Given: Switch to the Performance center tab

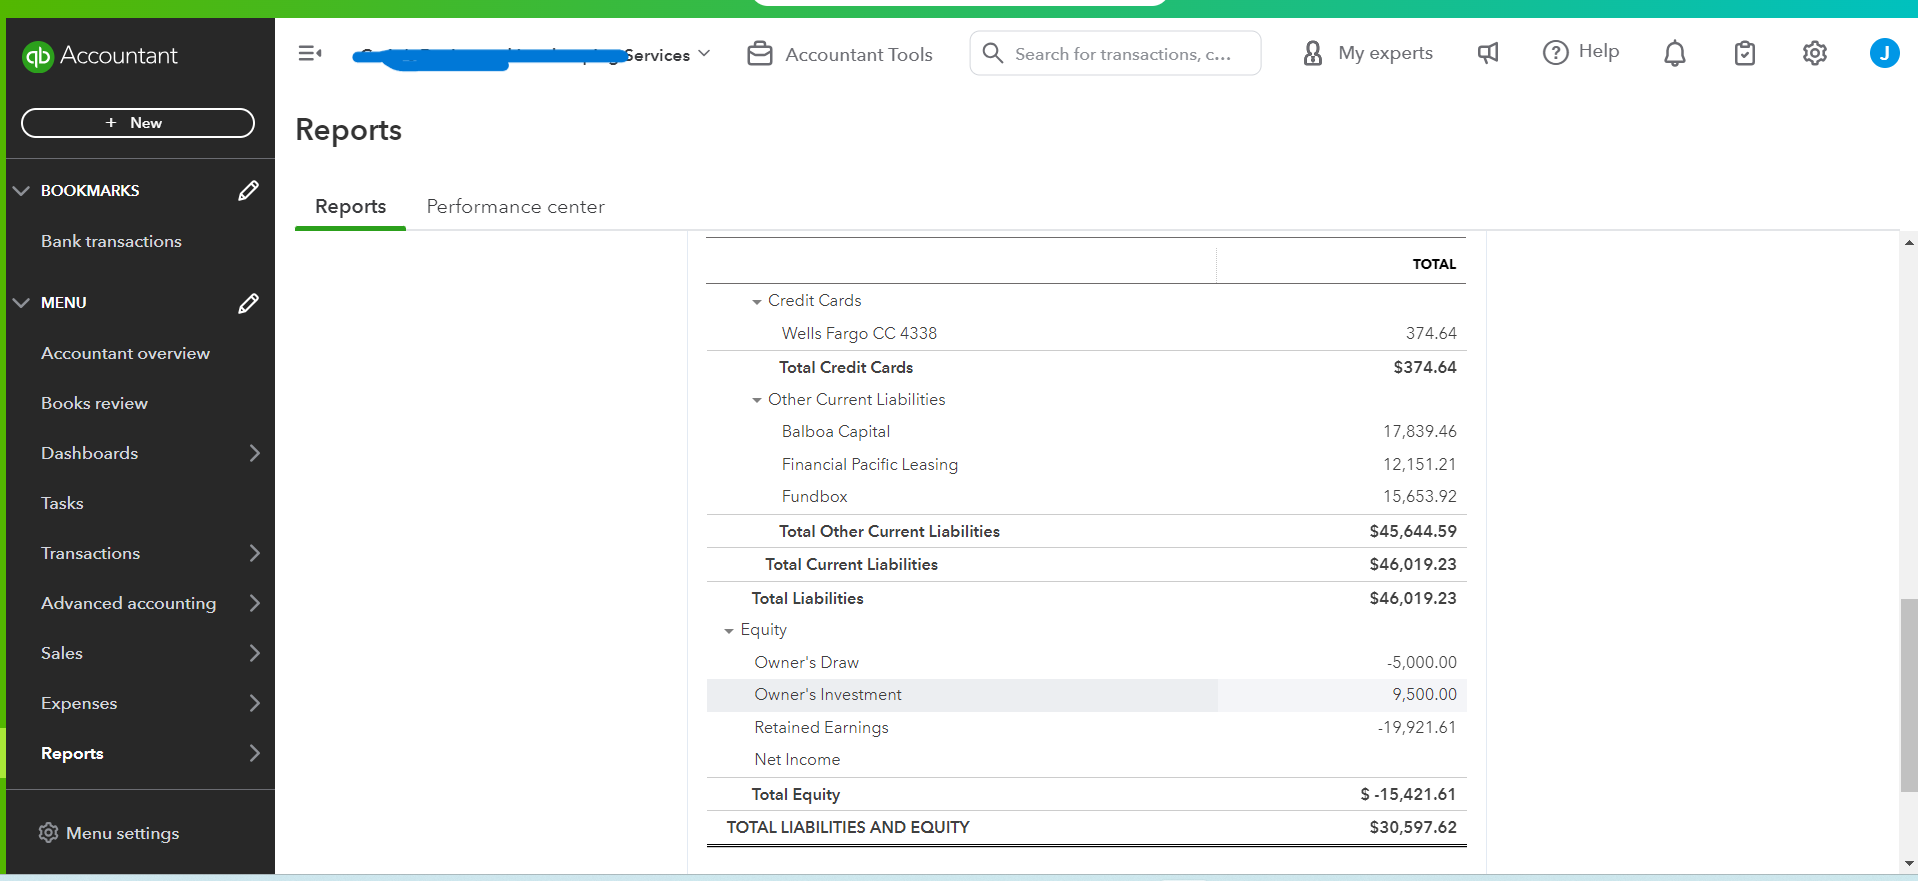Looking at the screenshot, I should pos(515,206).
